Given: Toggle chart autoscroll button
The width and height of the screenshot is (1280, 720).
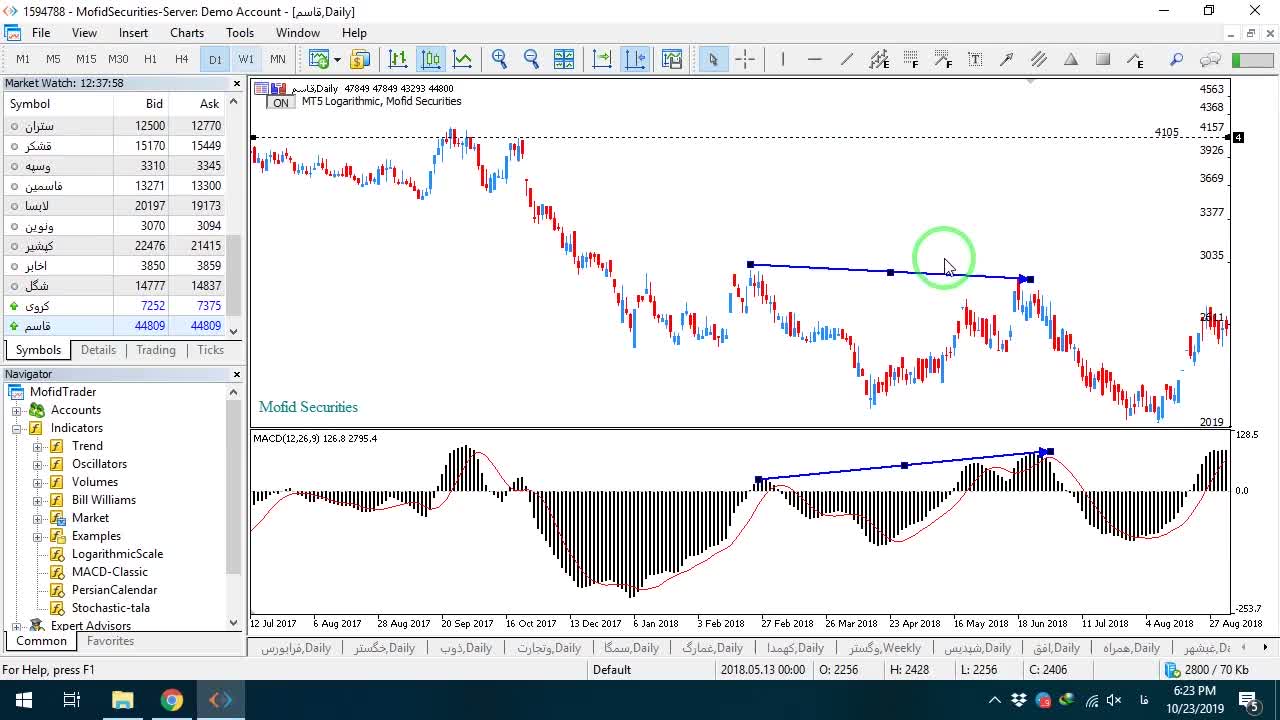Looking at the screenshot, I should (x=602, y=60).
